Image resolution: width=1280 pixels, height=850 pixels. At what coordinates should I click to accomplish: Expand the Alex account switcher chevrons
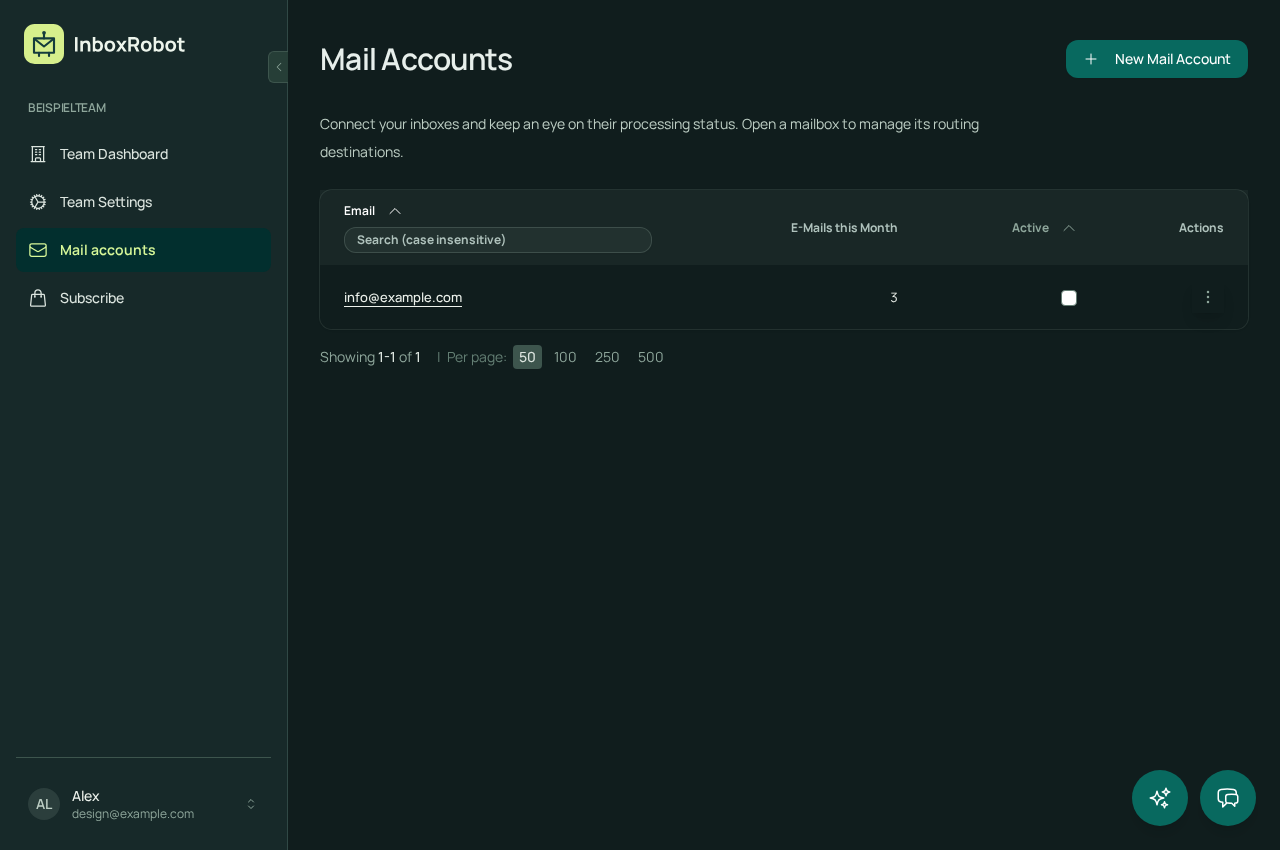point(251,804)
